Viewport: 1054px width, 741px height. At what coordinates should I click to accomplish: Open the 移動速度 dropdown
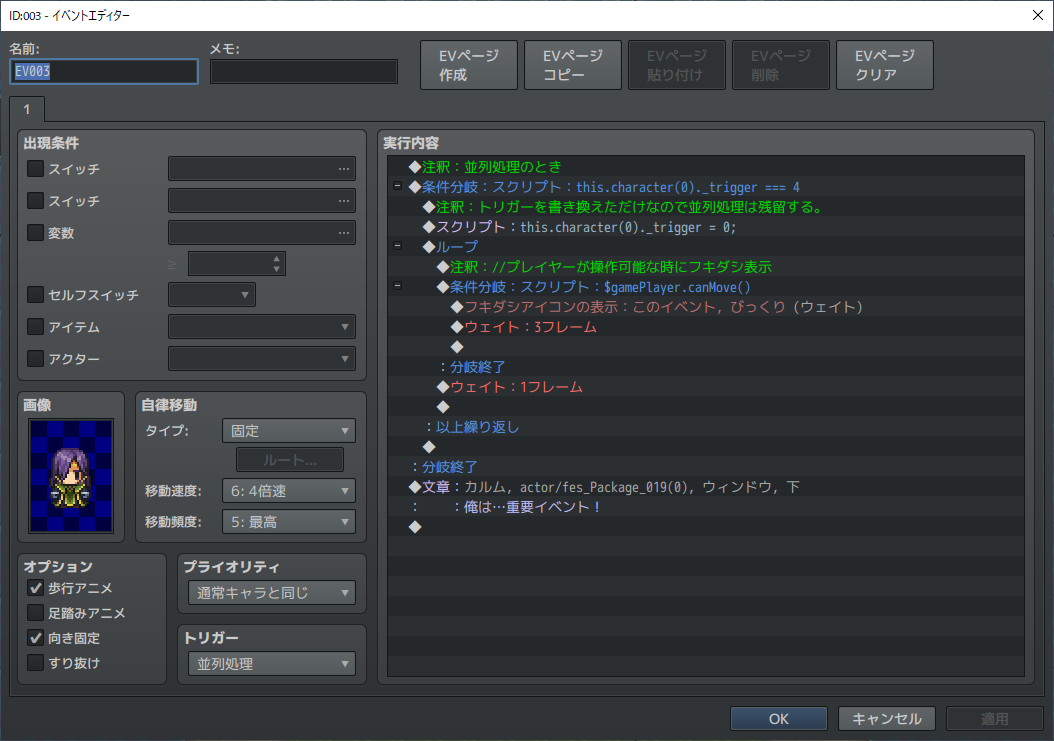[x=291, y=491]
